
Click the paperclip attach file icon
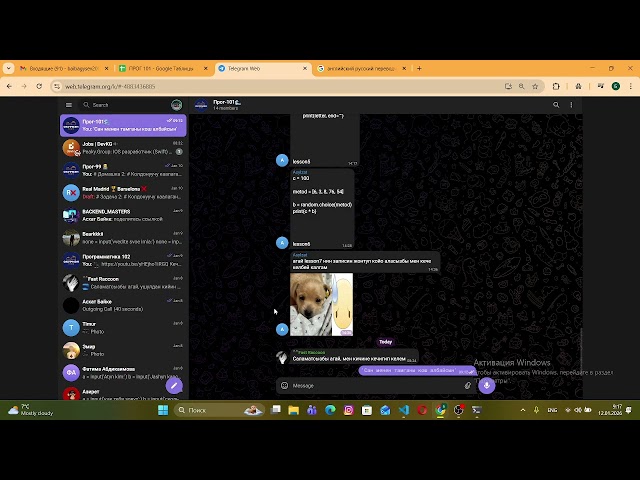[467, 385]
